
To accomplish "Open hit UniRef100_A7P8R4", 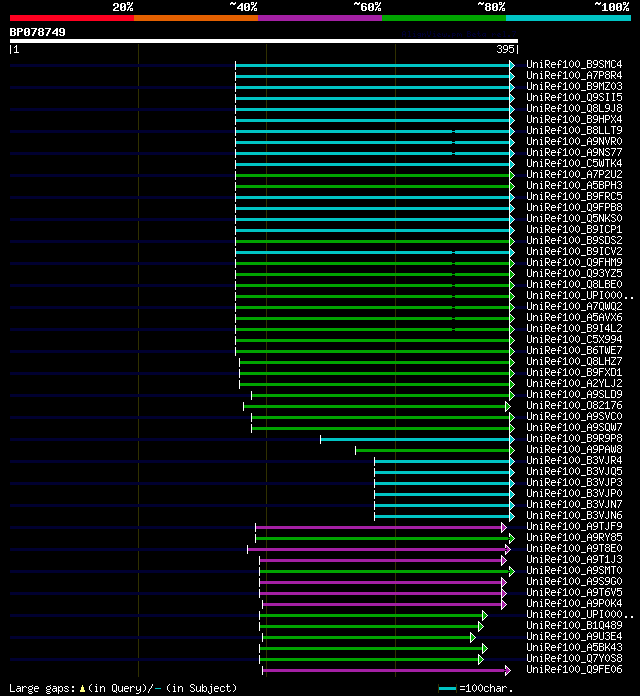I will point(574,75).
